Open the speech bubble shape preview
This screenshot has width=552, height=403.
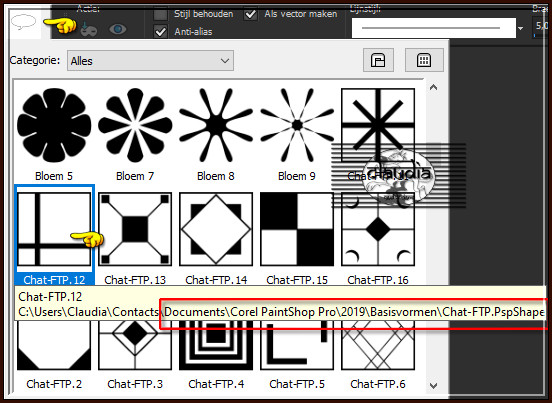(x=25, y=23)
